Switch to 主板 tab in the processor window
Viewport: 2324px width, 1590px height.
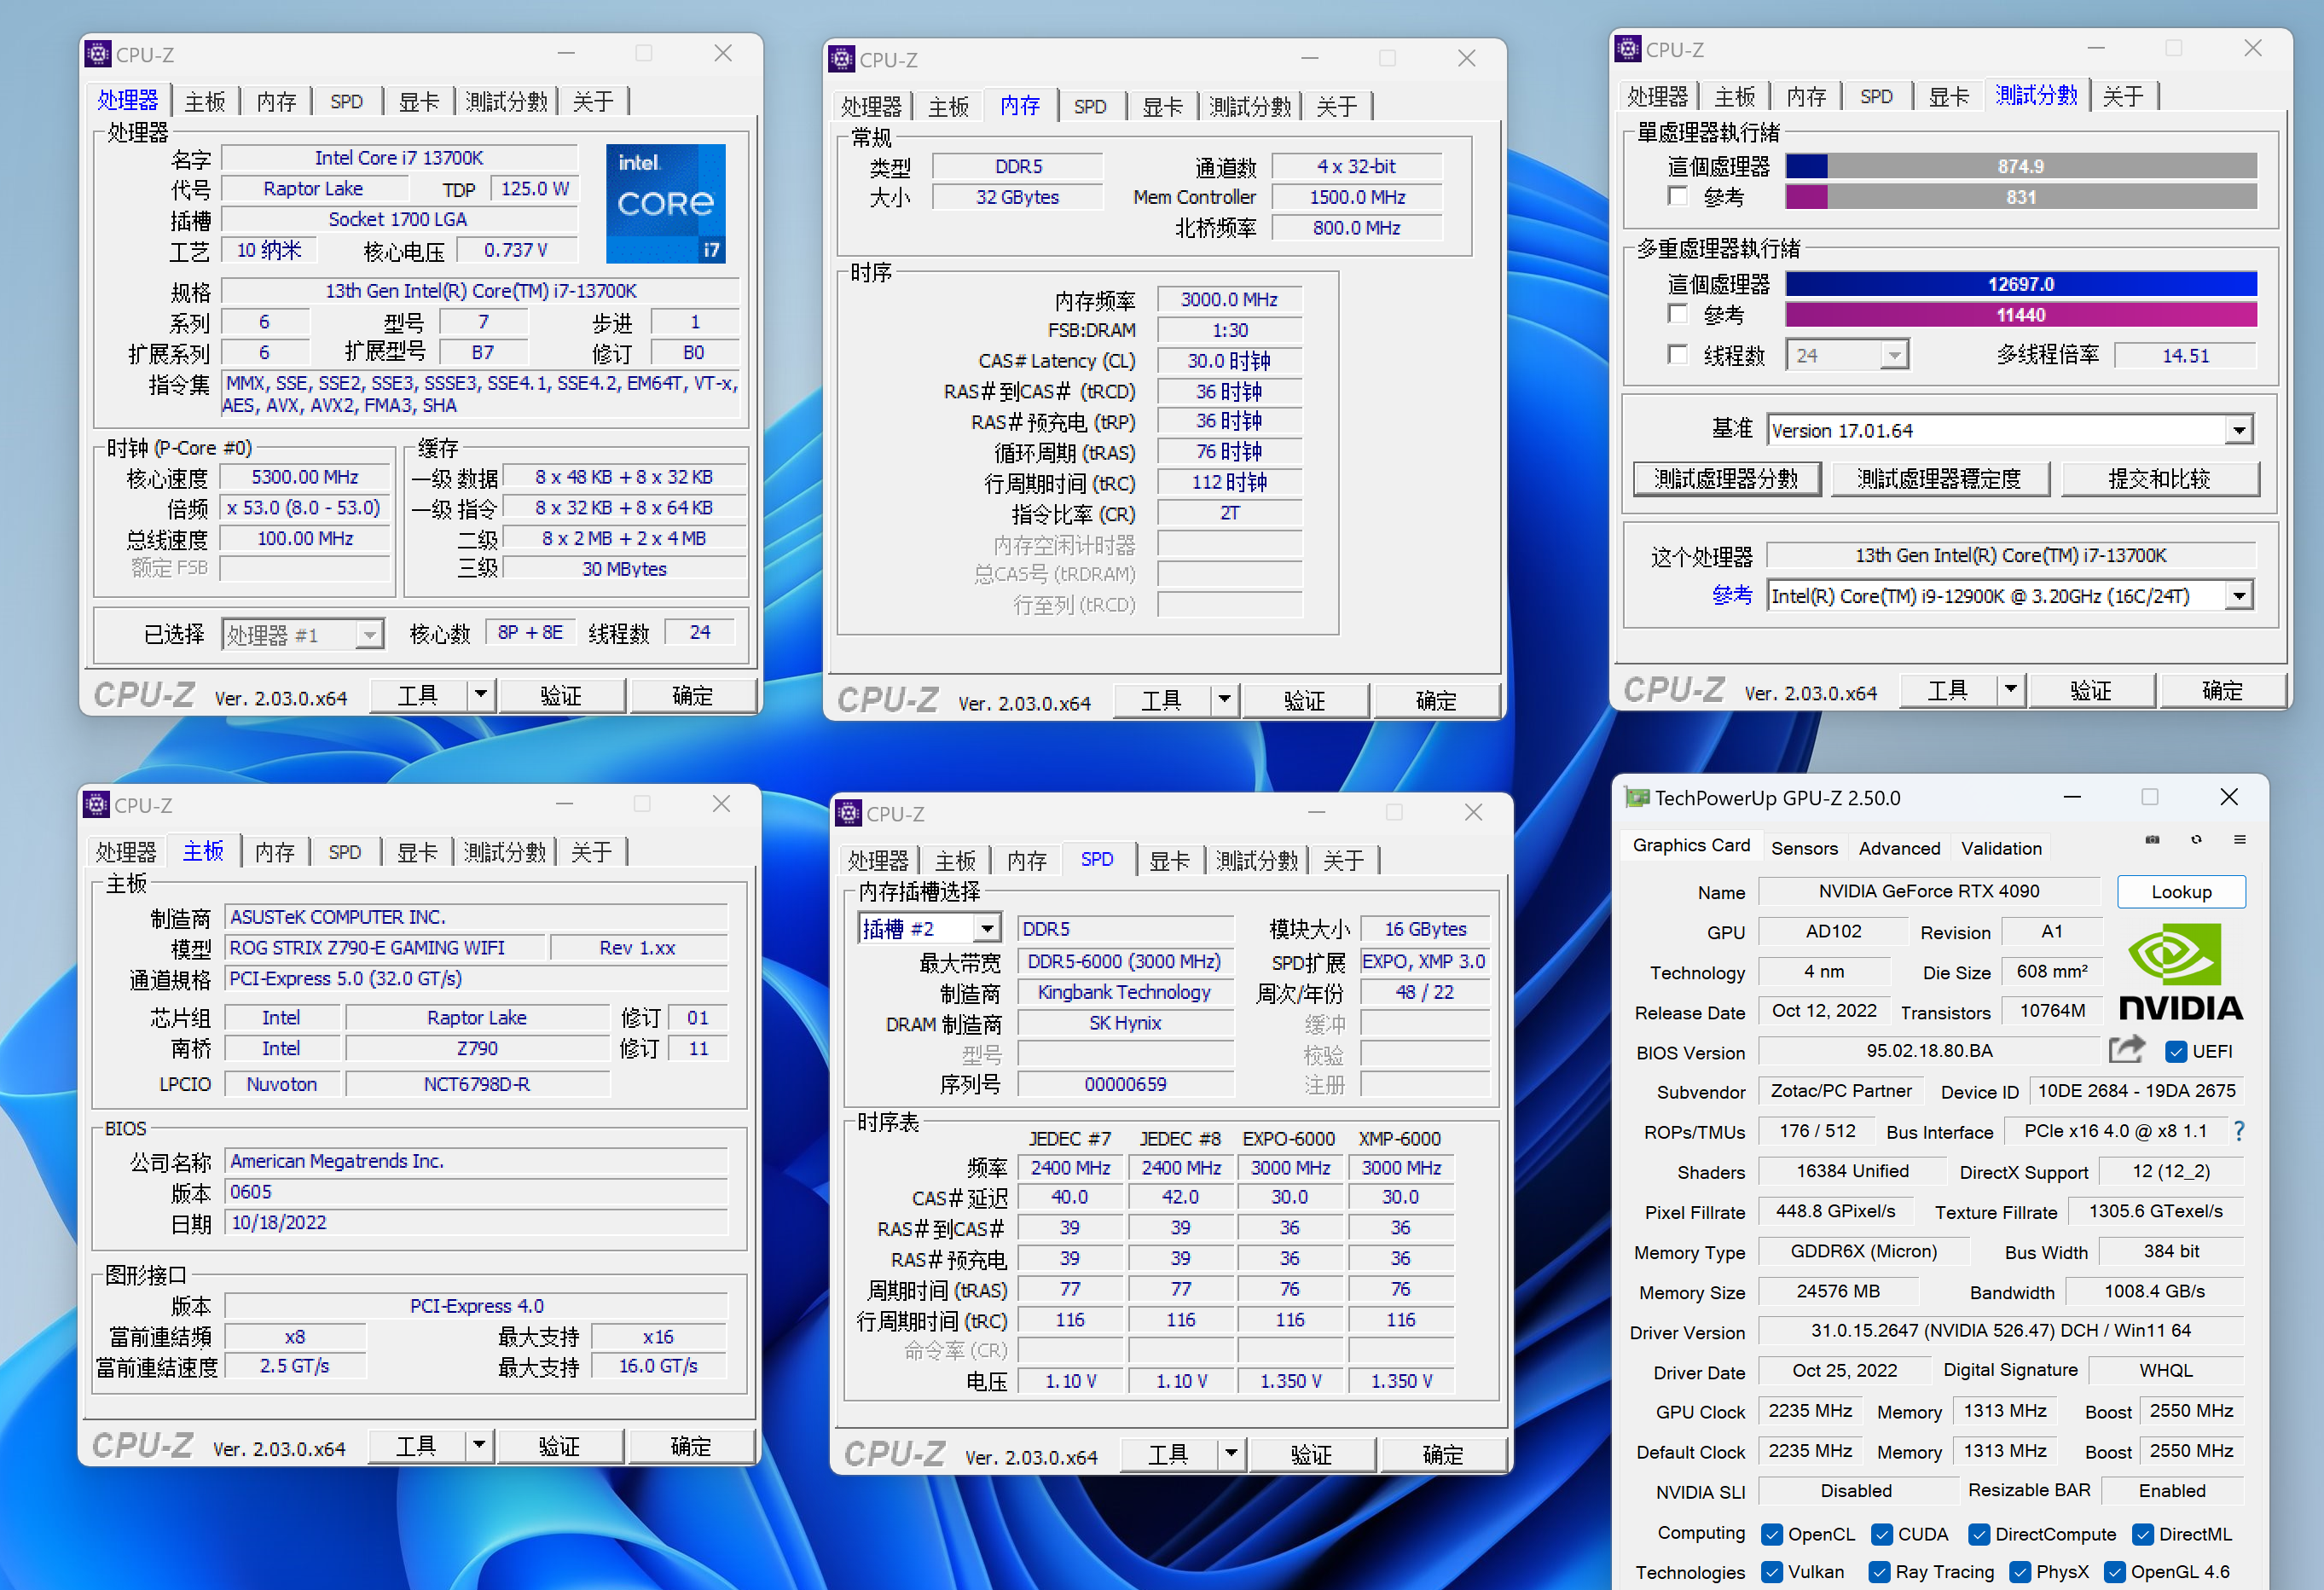click(x=205, y=101)
